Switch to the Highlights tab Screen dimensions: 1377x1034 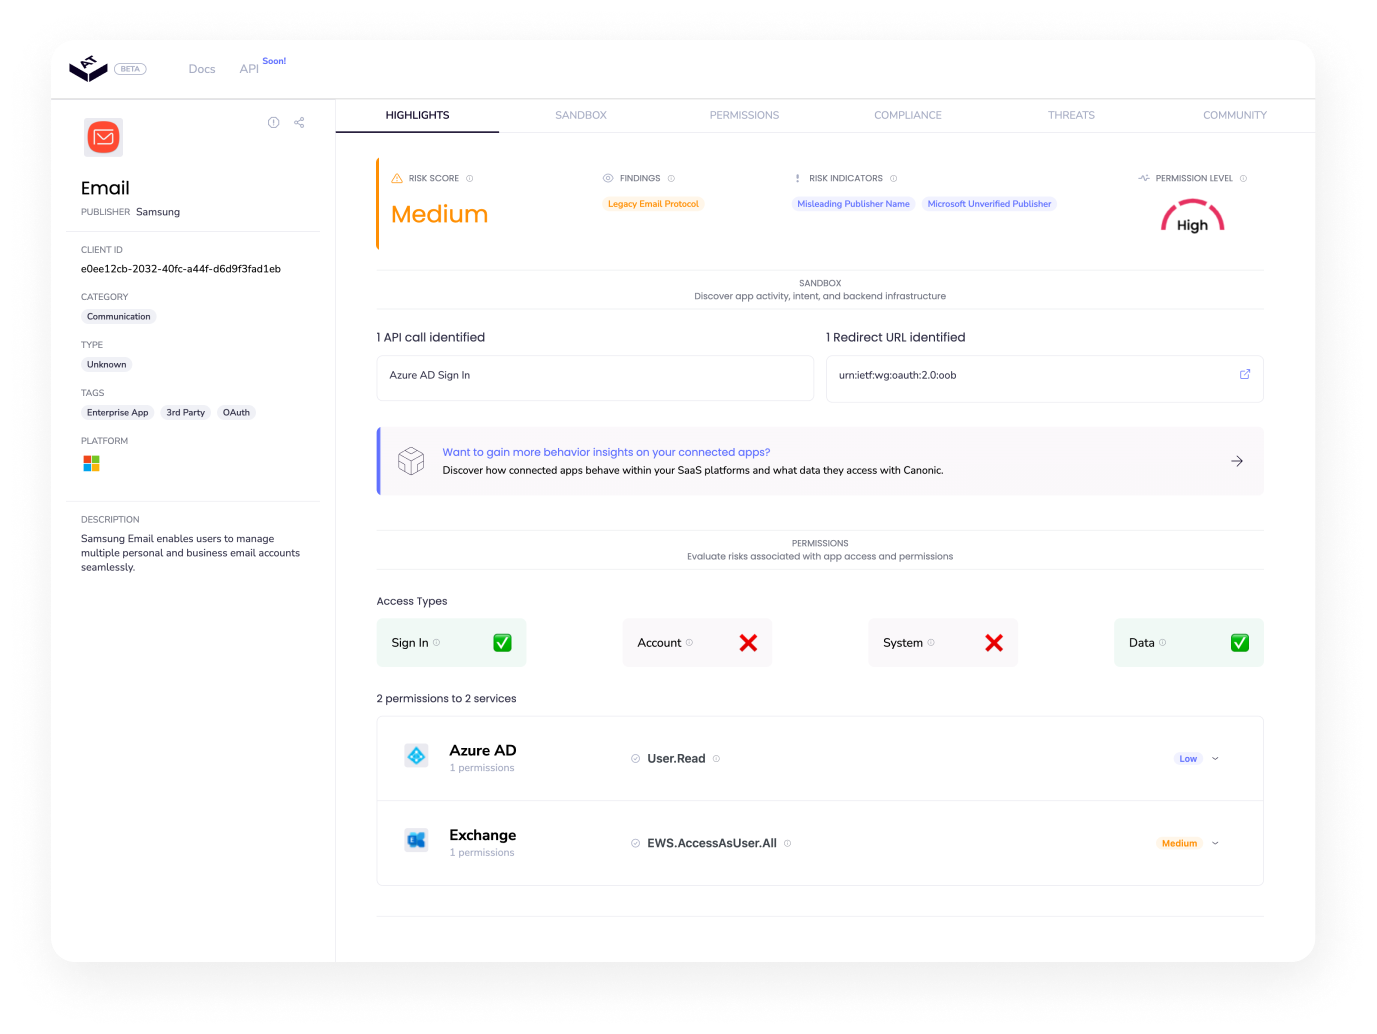(x=417, y=115)
